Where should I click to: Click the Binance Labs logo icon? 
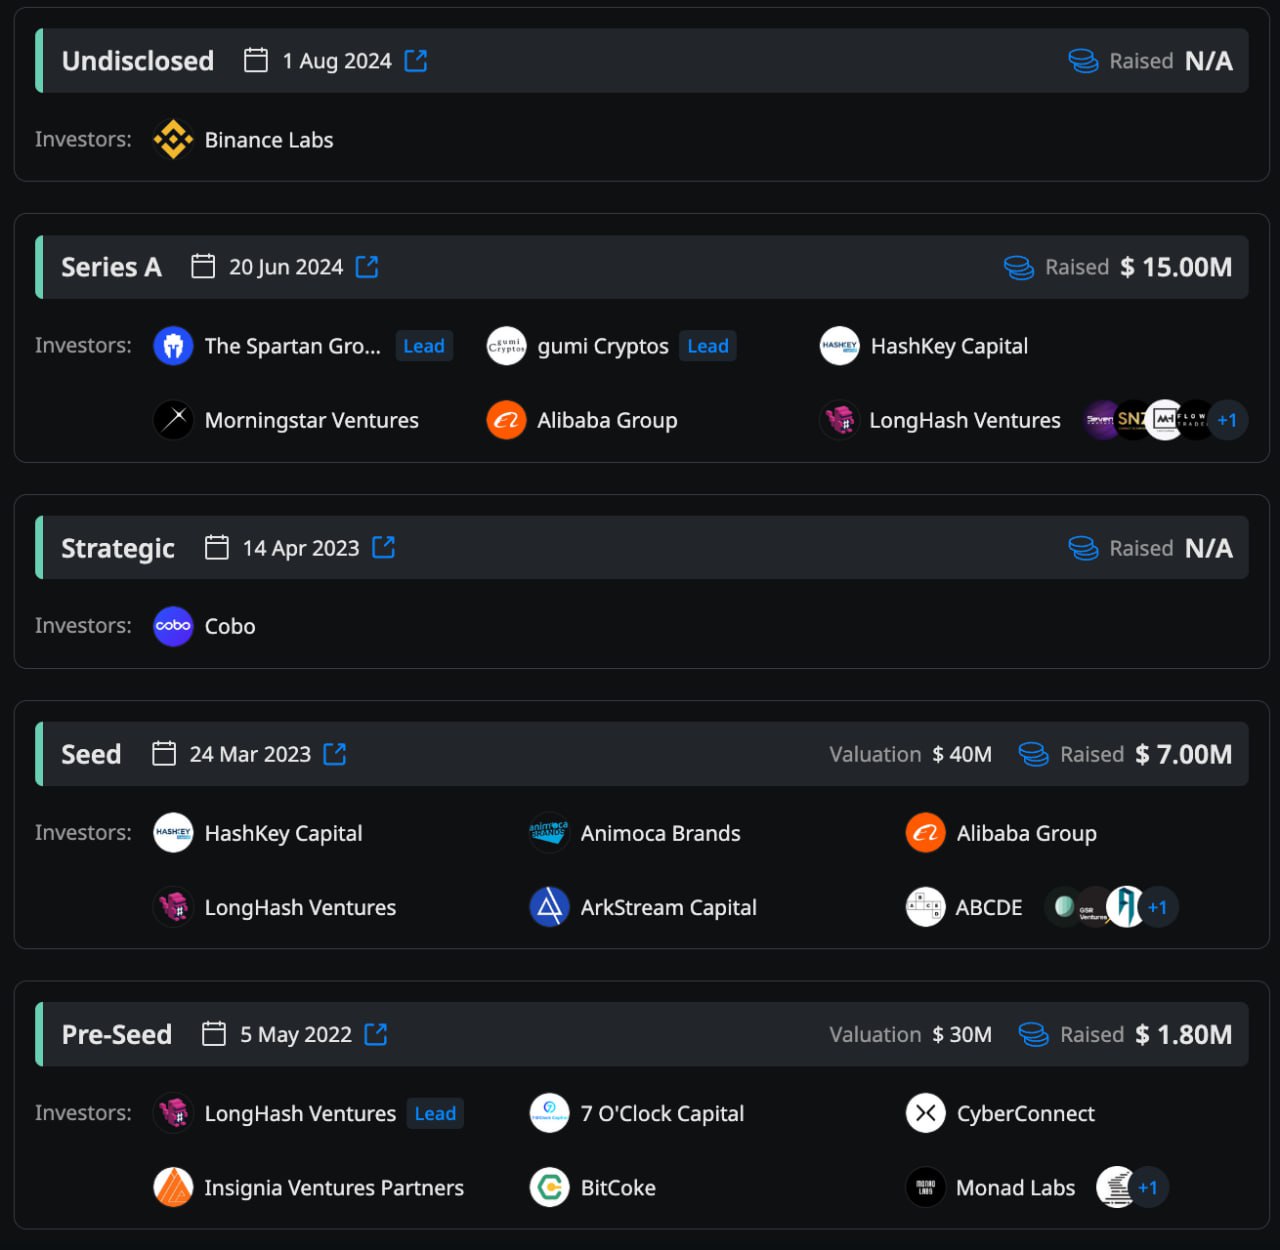click(x=173, y=140)
